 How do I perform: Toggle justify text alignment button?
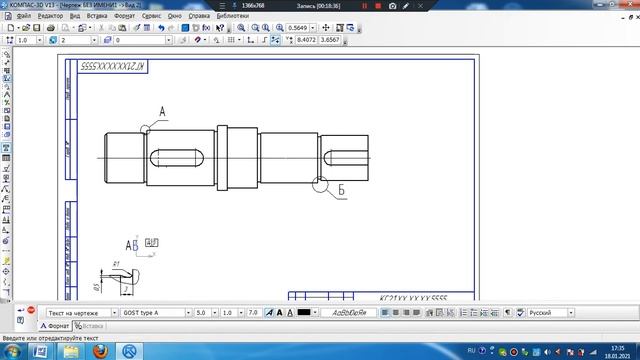click(416, 313)
